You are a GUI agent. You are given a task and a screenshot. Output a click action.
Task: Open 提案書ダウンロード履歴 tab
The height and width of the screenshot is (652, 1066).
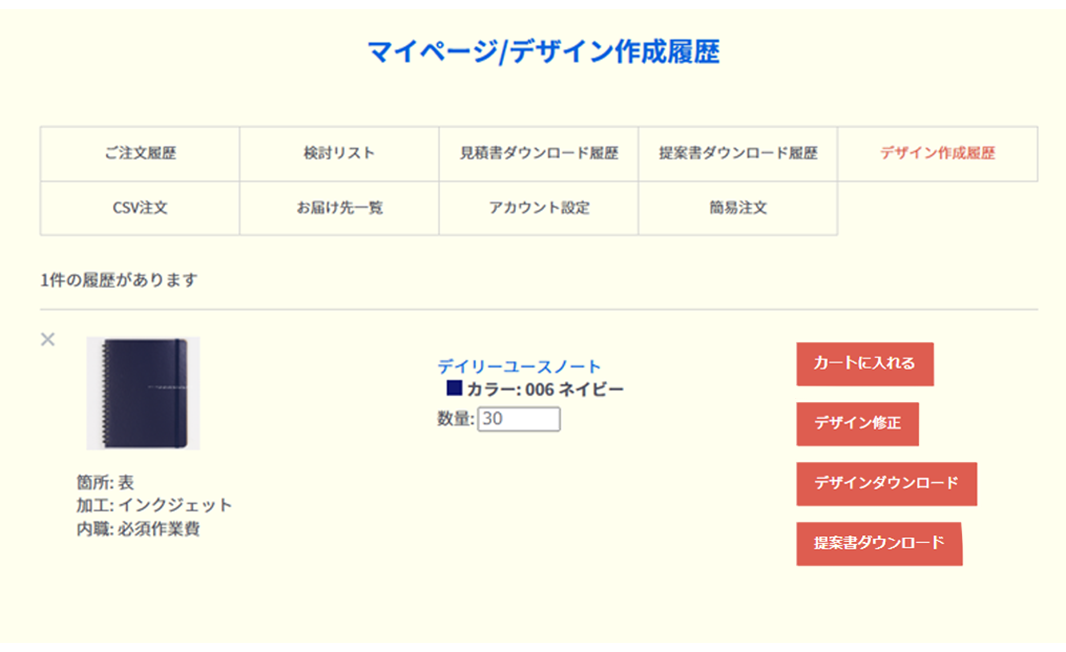tap(738, 154)
